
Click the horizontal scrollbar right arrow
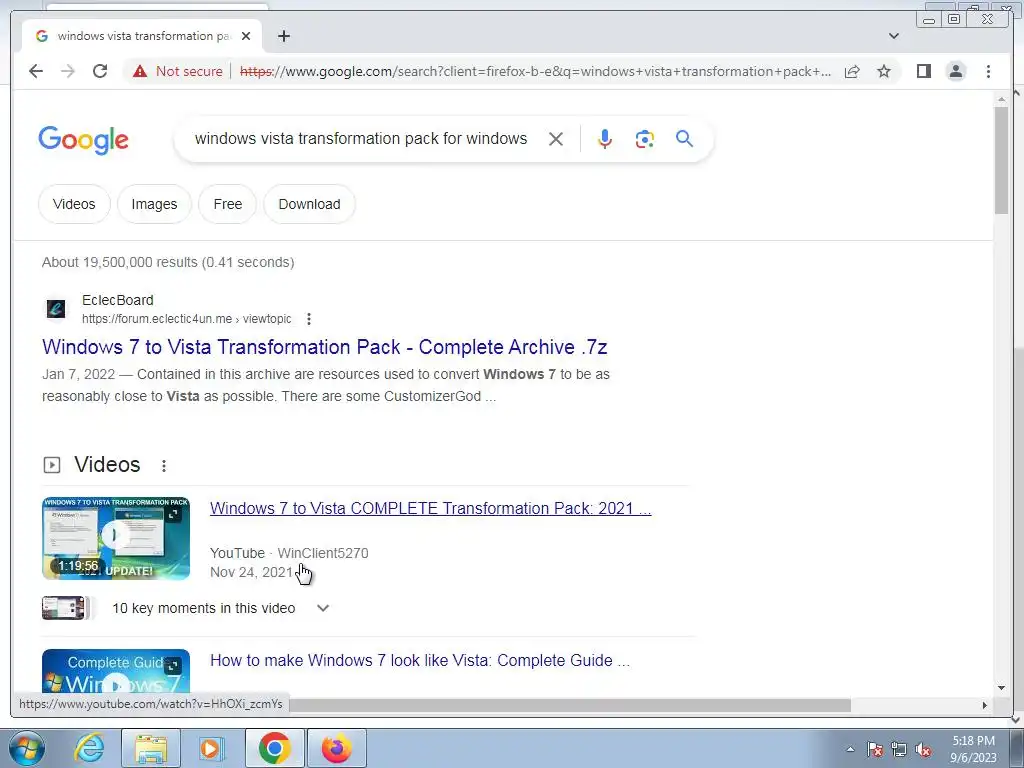click(985, 705)
